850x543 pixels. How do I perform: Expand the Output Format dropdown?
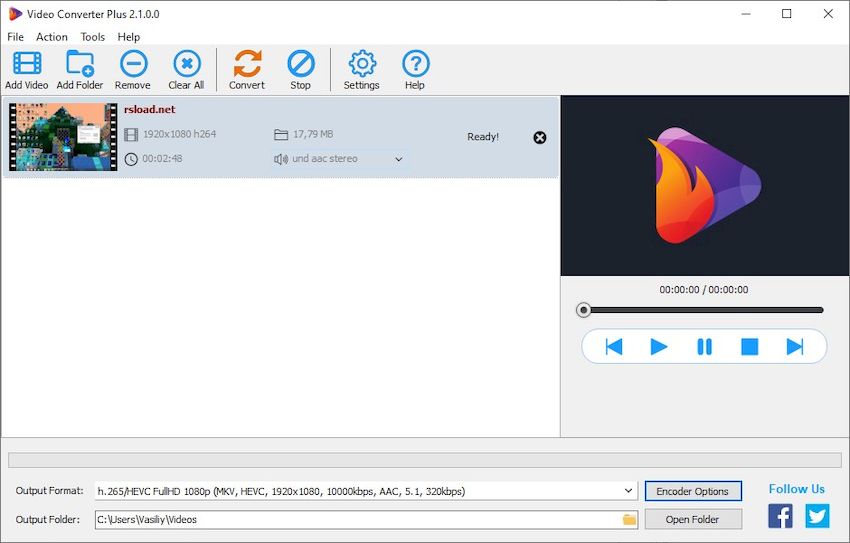tap(628, 491)
